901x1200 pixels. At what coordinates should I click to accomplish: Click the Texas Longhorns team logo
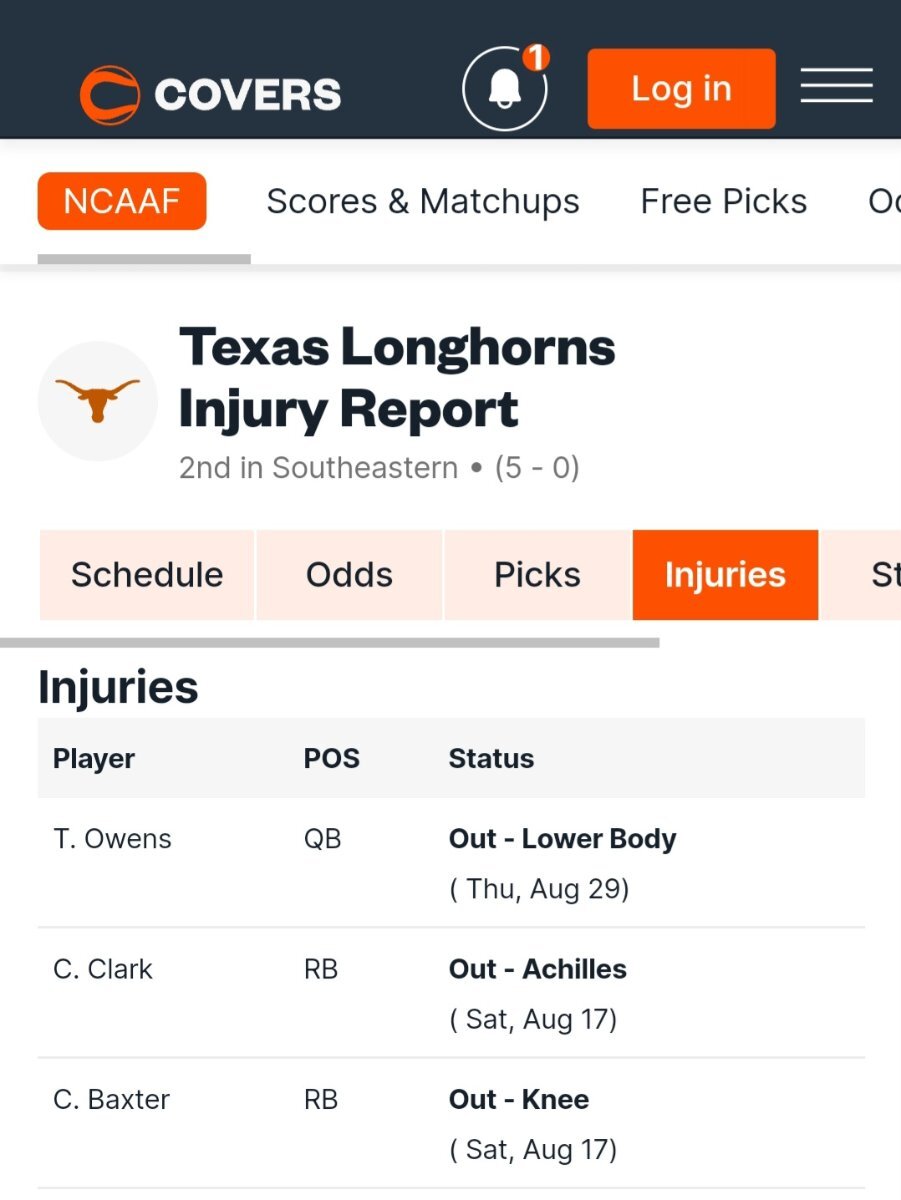(x=98, y=401)
